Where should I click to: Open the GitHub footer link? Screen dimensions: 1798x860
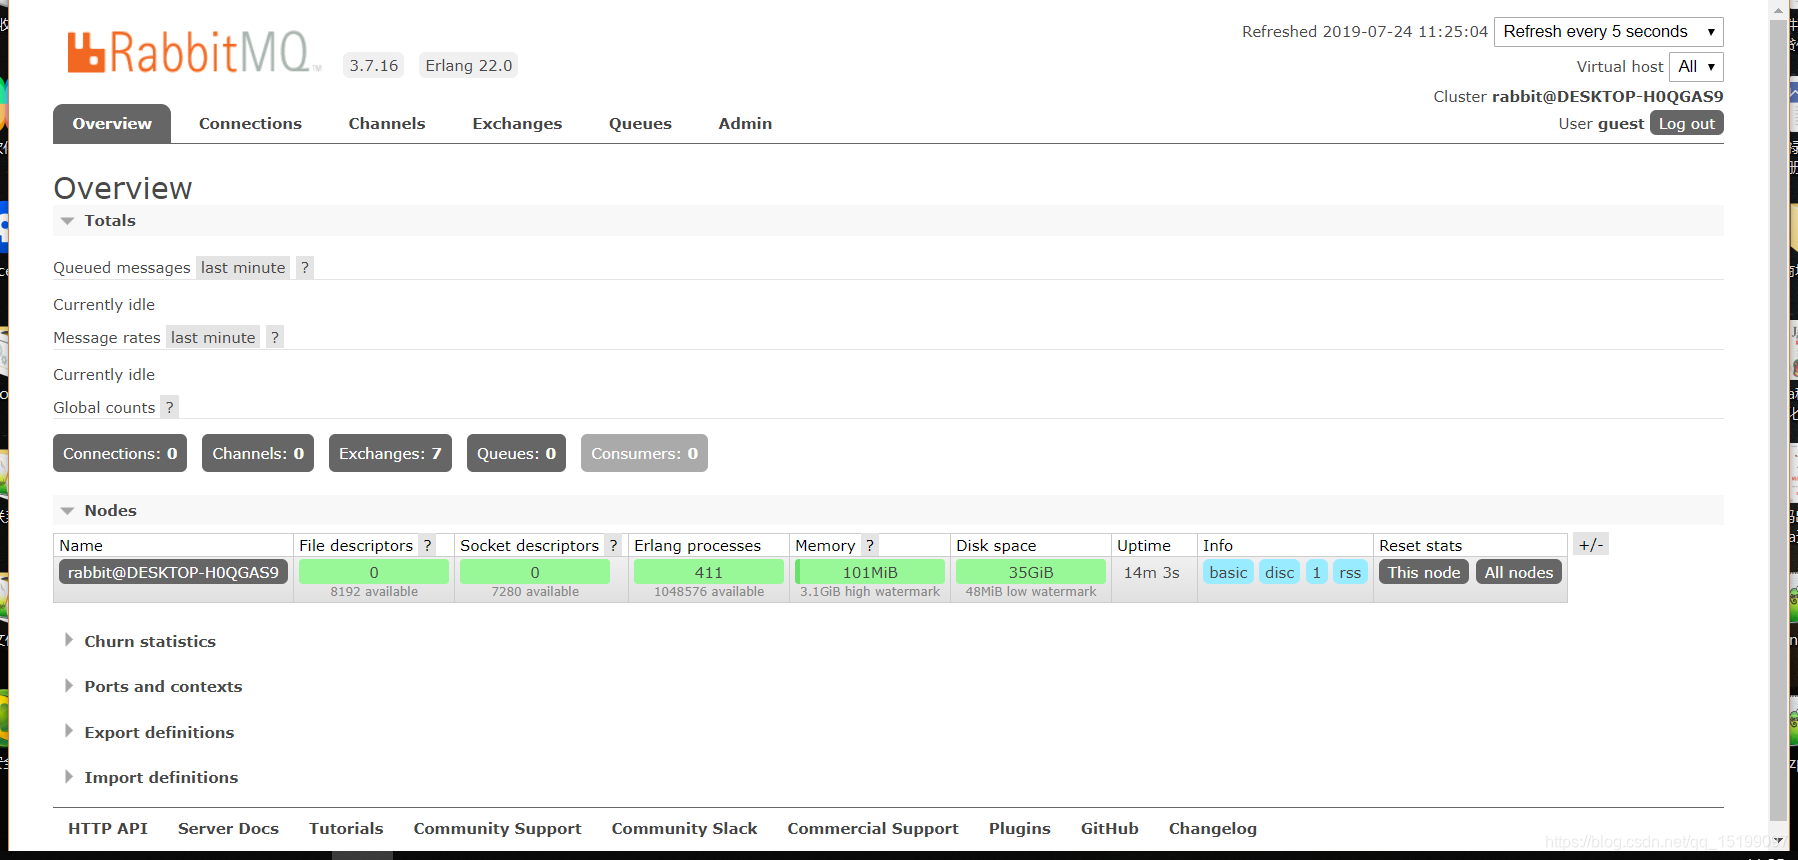[x=1110, y=828]
